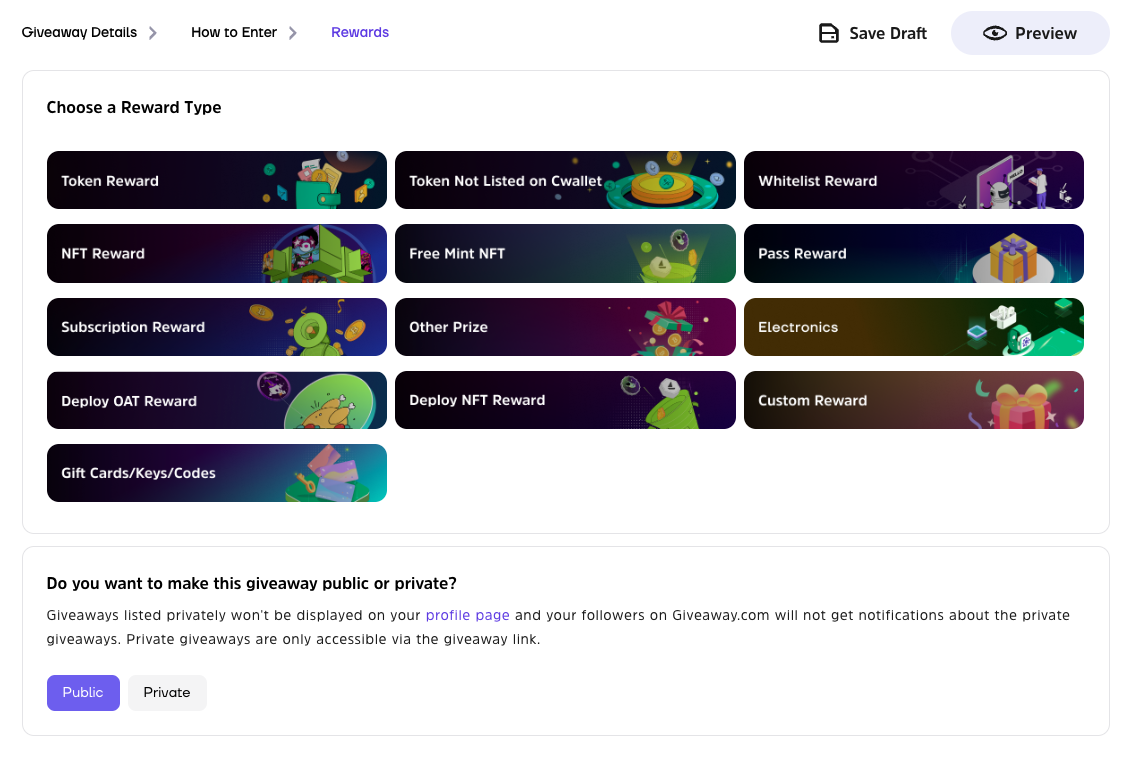The height and width of the screenshot is (757, 1136).
Task: Select the Electronics reward card
Action: (914, 327)
